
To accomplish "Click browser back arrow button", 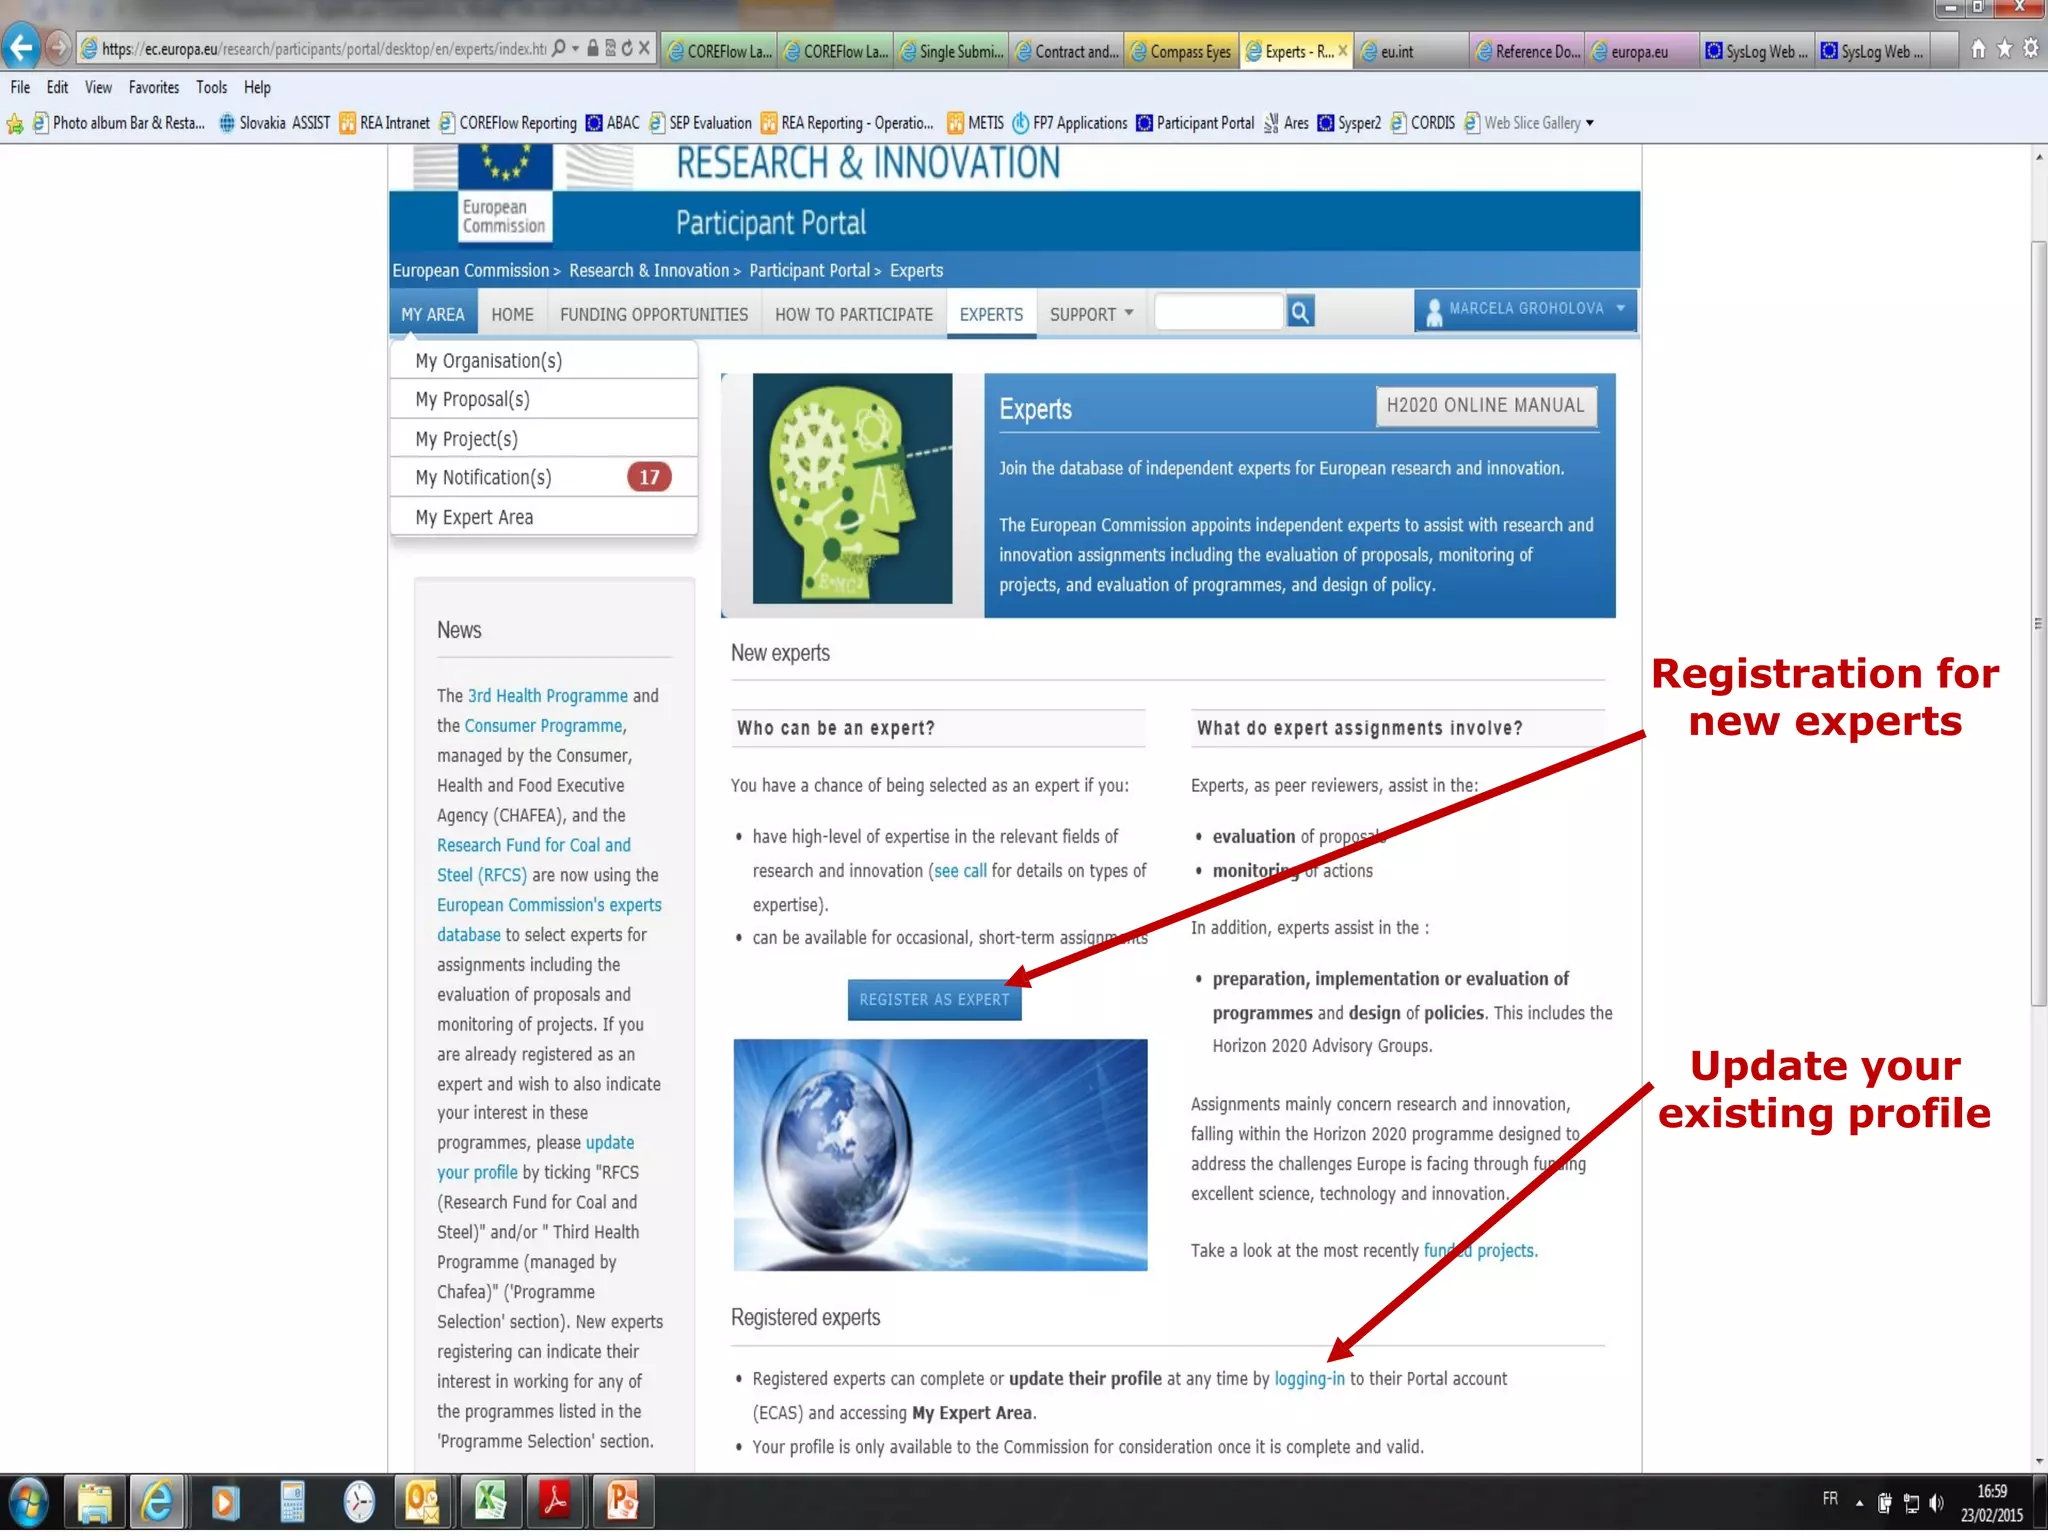I will pos(22,47).
